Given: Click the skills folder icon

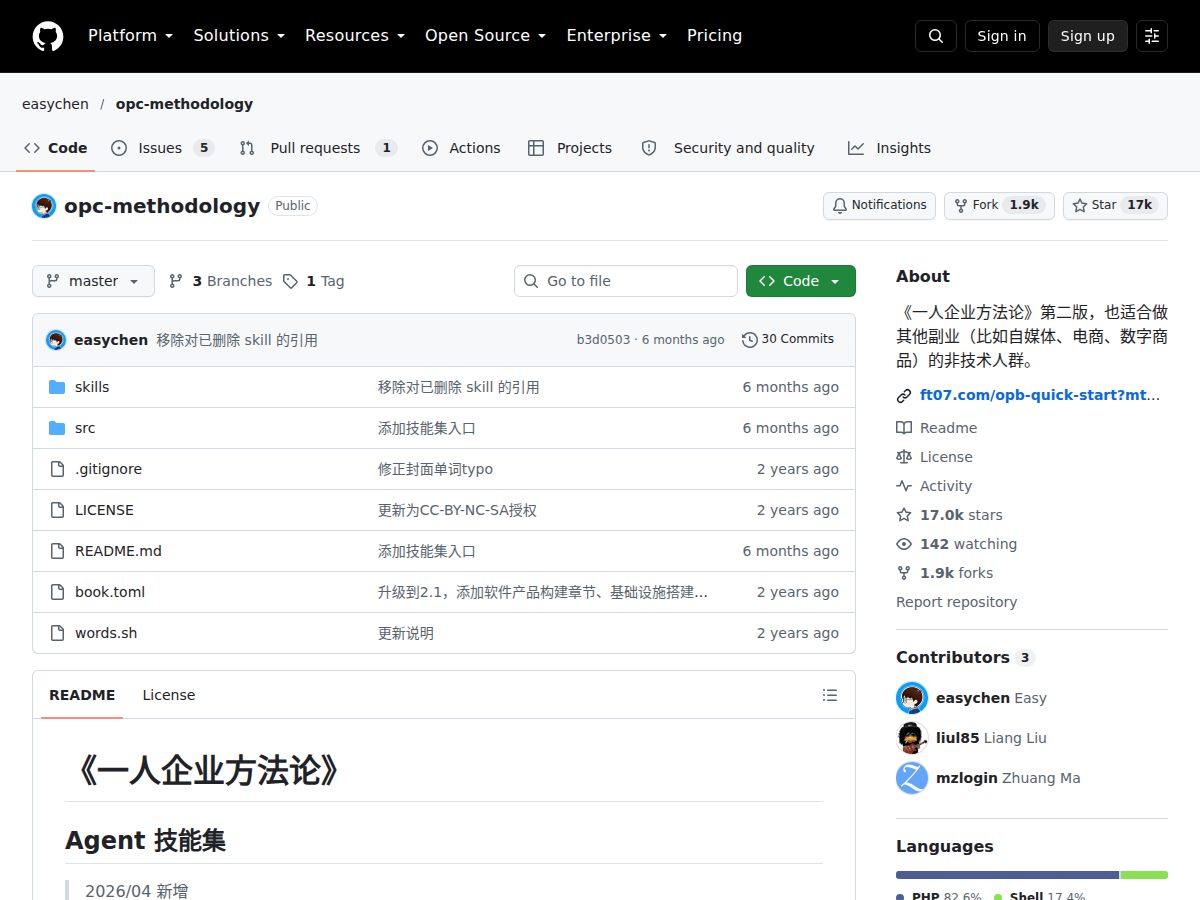Looking at the screenshot, I should pos(57,387).
